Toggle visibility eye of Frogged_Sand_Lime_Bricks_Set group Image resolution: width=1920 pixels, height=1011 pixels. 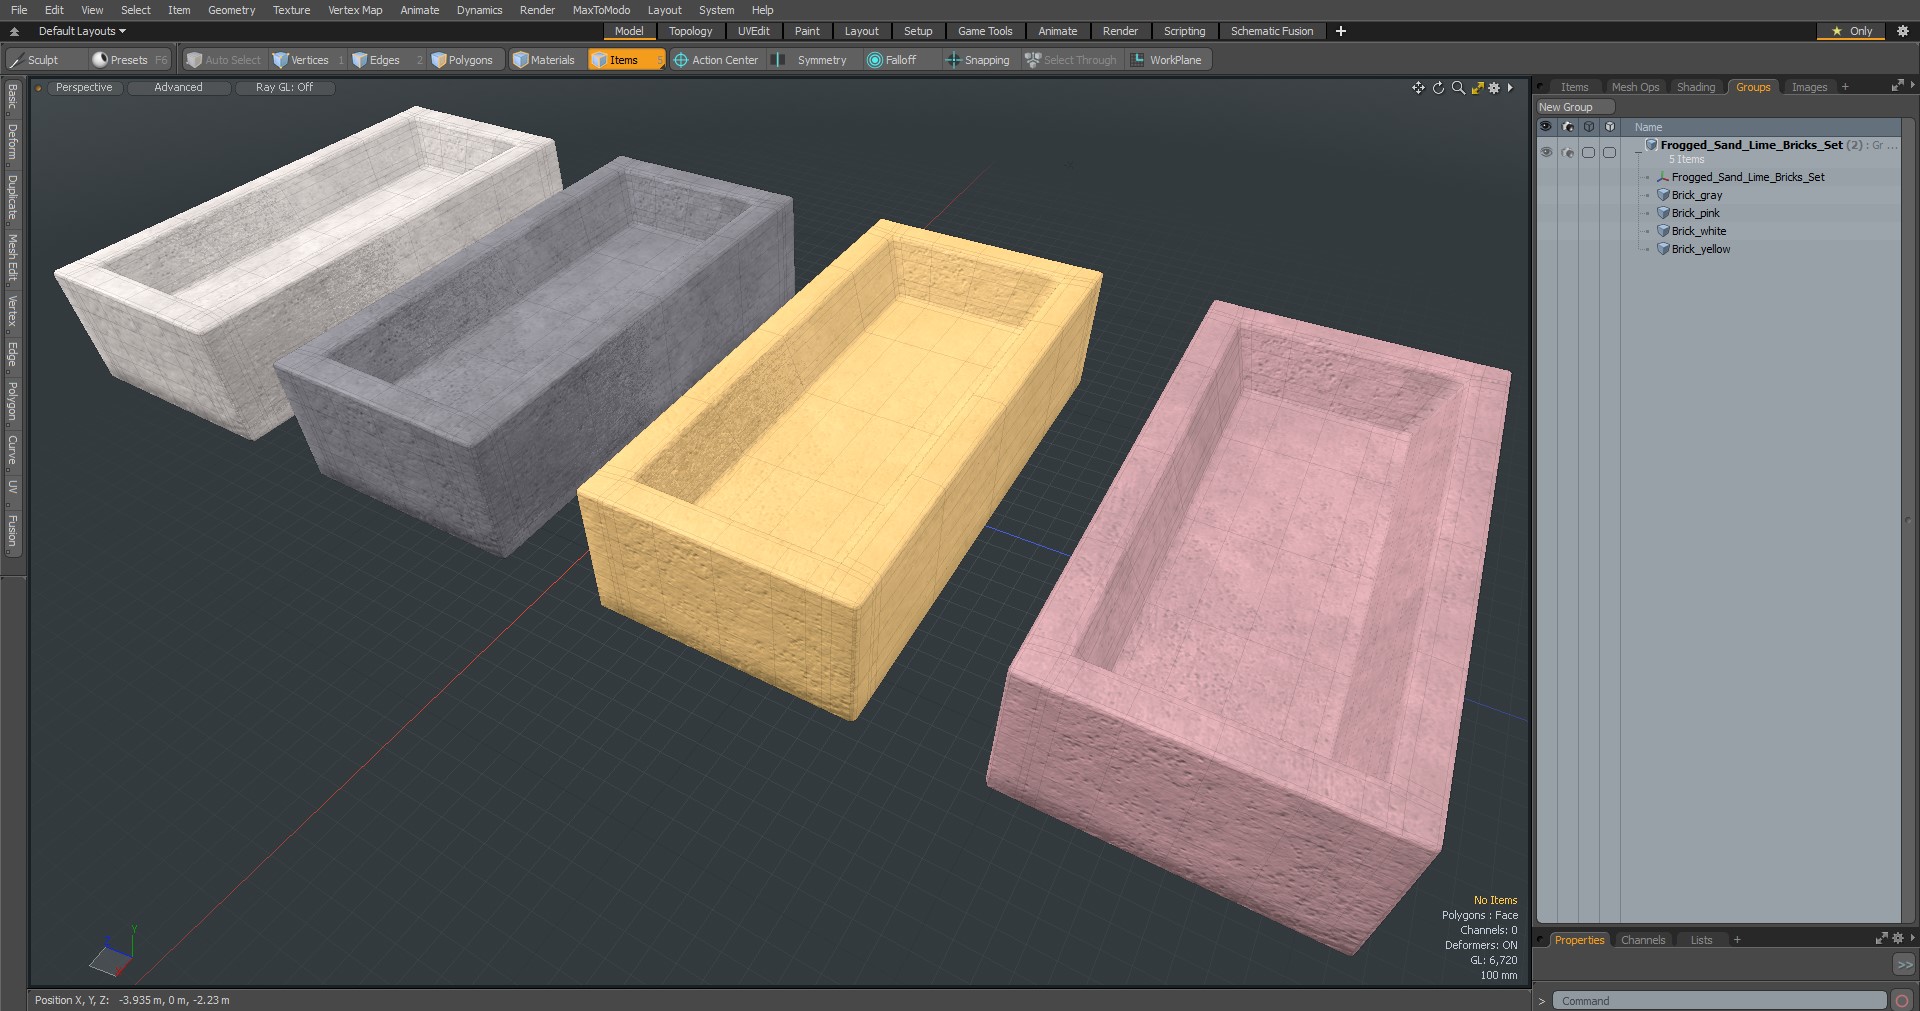click(x=1546, y=153)
